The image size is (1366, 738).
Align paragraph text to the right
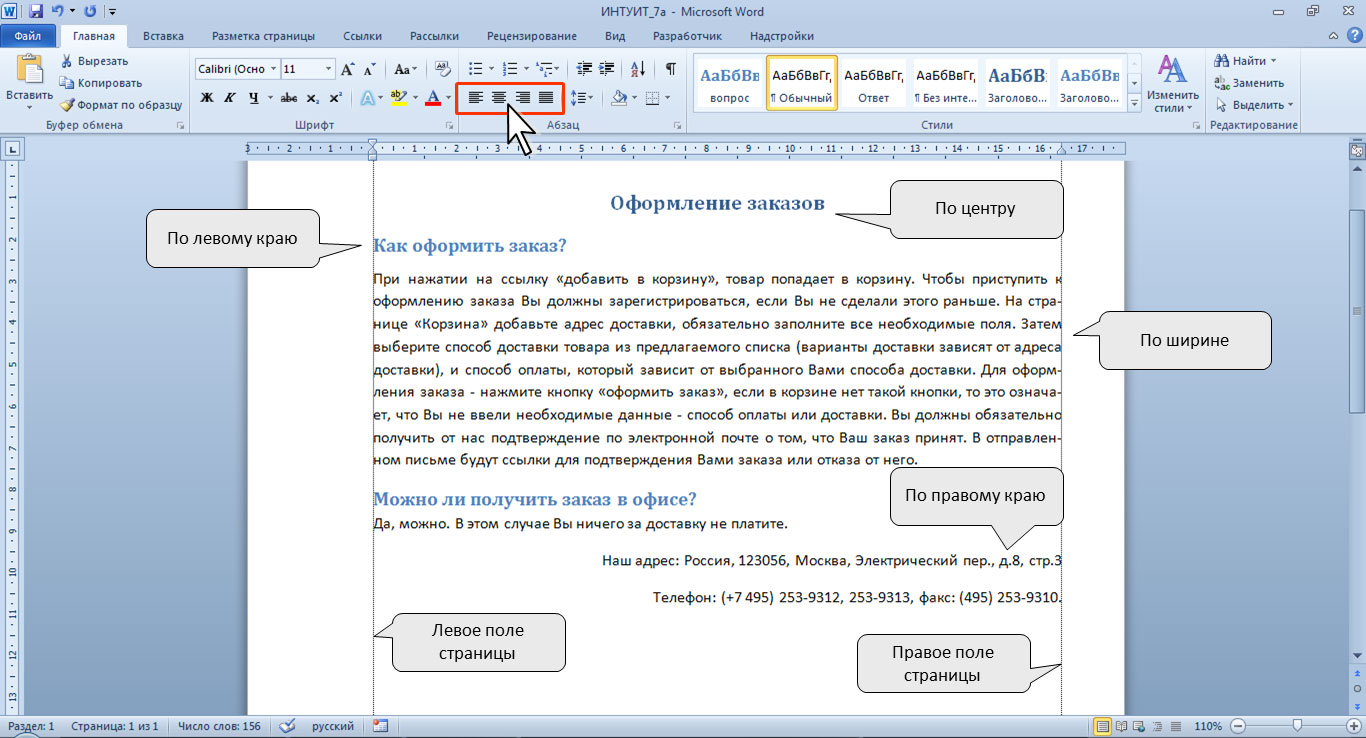521,97
